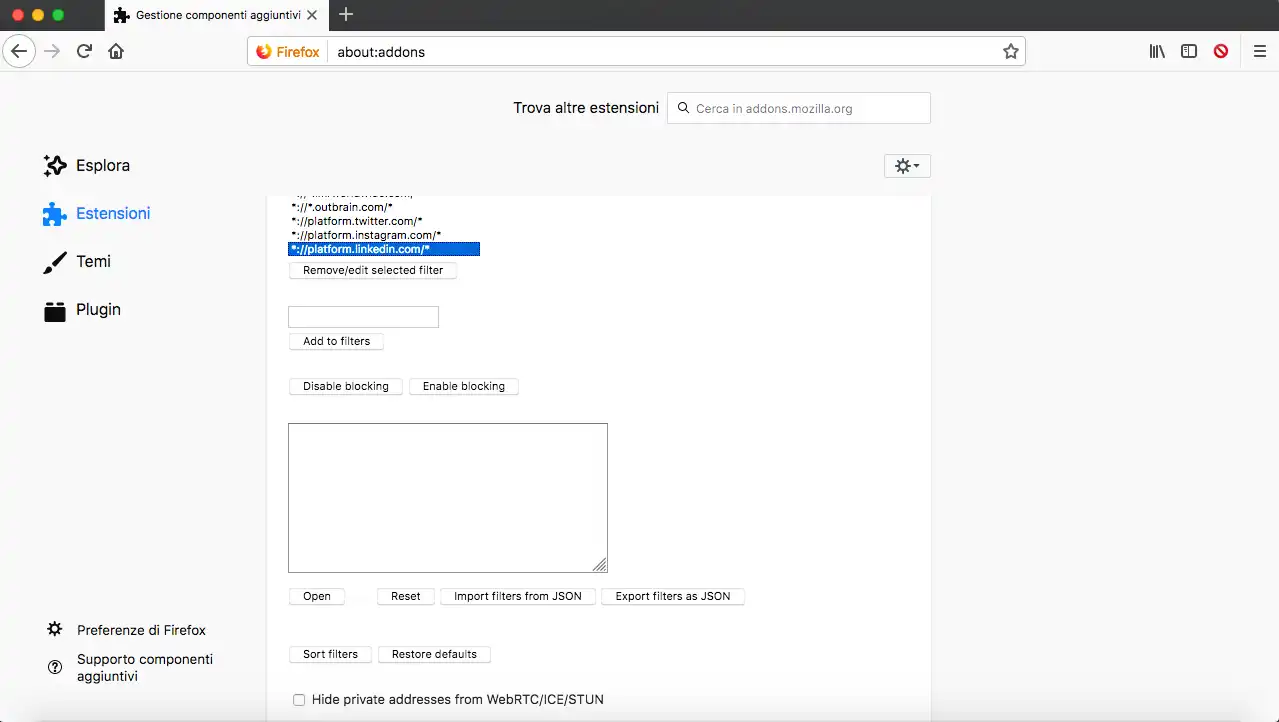Click Remove/edit selected filter button
Viewport: 1279px width, 722px height.
(x=373, y=270)
